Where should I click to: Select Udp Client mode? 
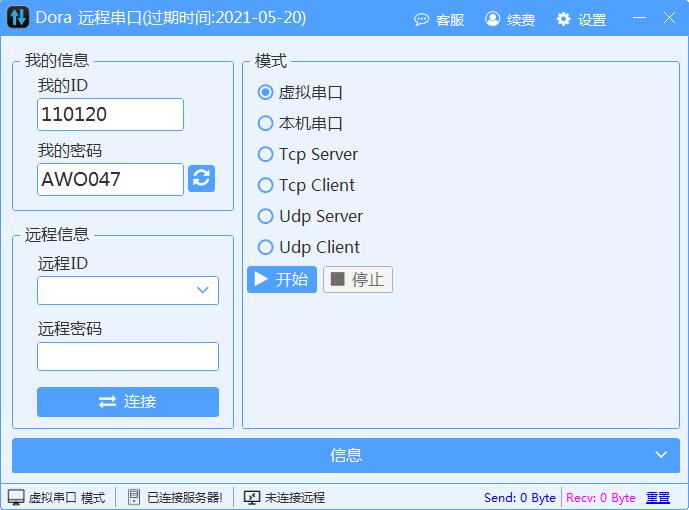pos(309,247)
